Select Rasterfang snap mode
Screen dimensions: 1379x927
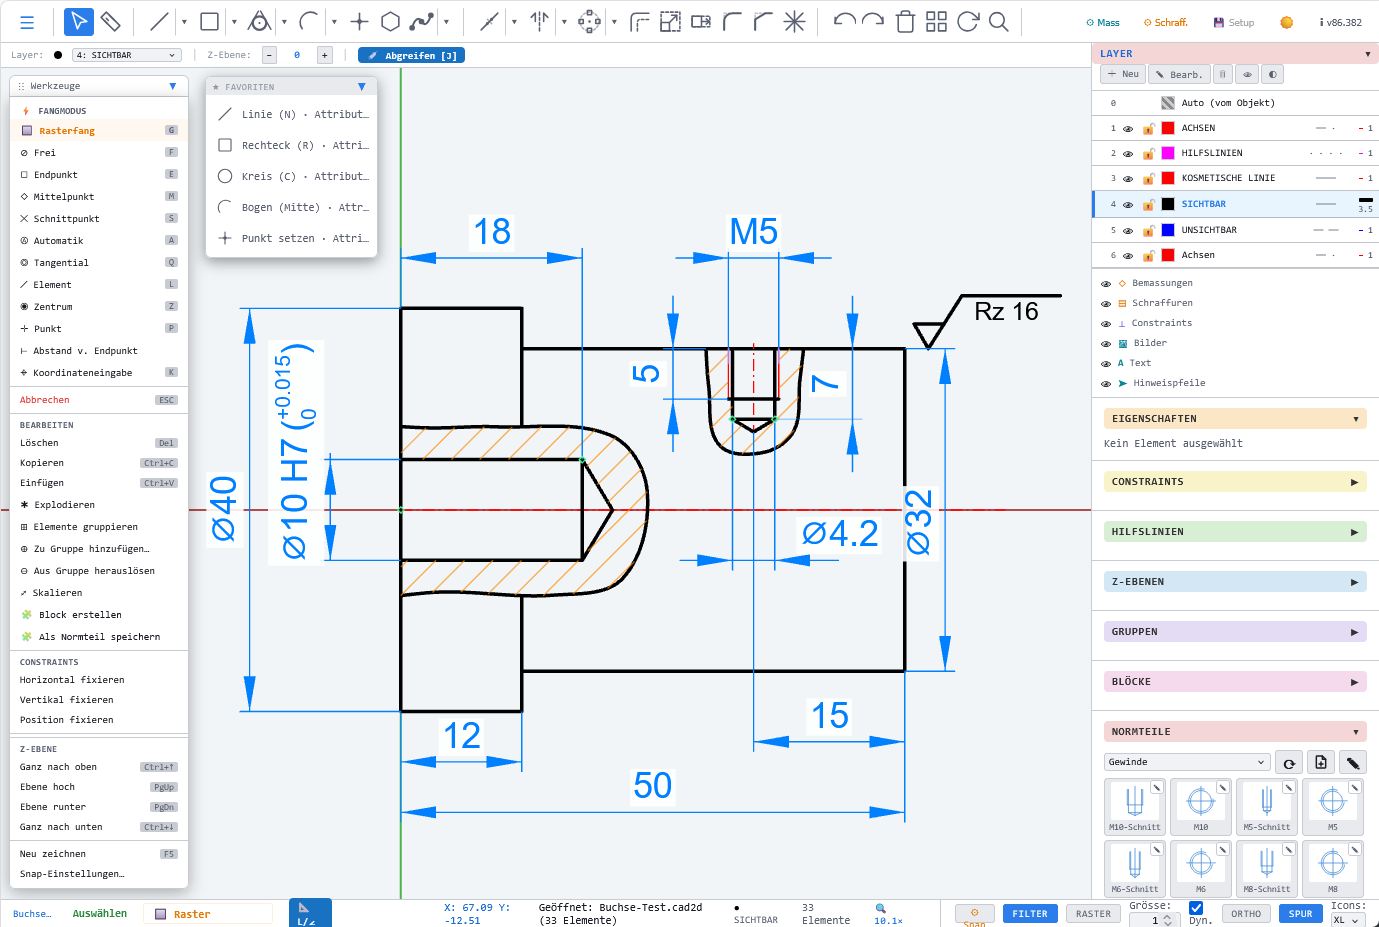click(99, 131)
